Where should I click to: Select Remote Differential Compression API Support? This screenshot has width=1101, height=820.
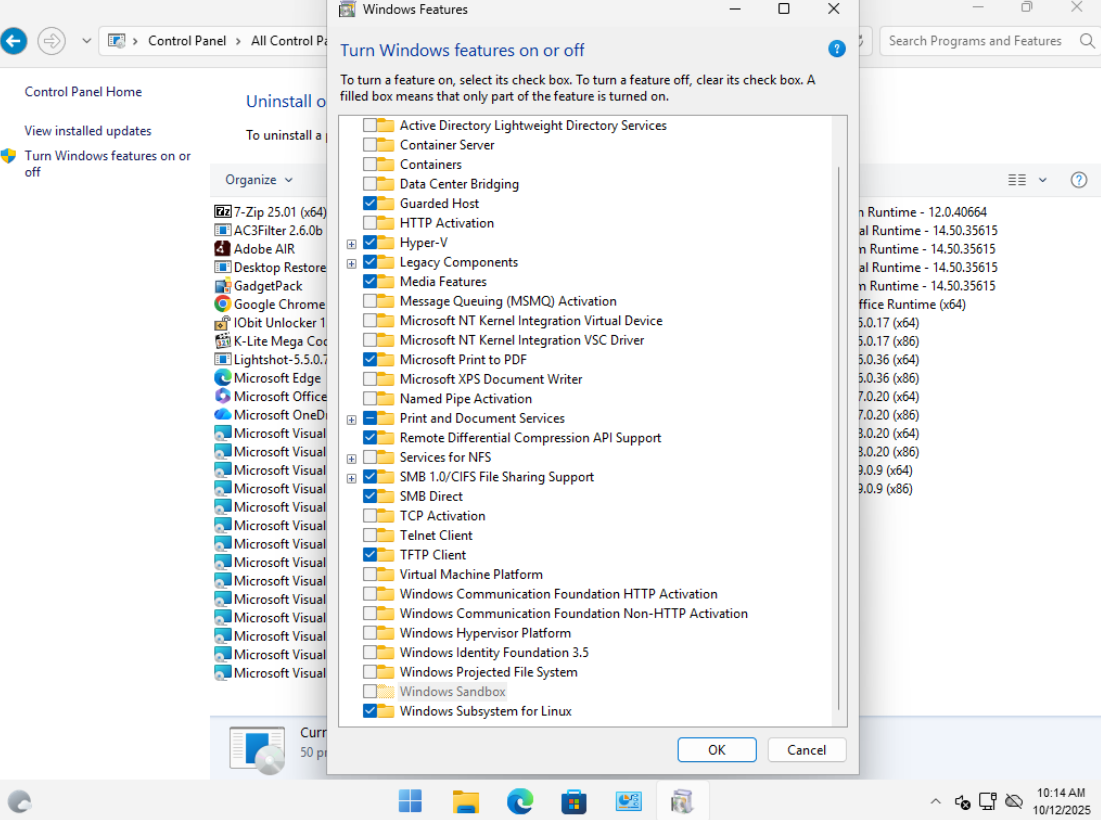point(530,437)
